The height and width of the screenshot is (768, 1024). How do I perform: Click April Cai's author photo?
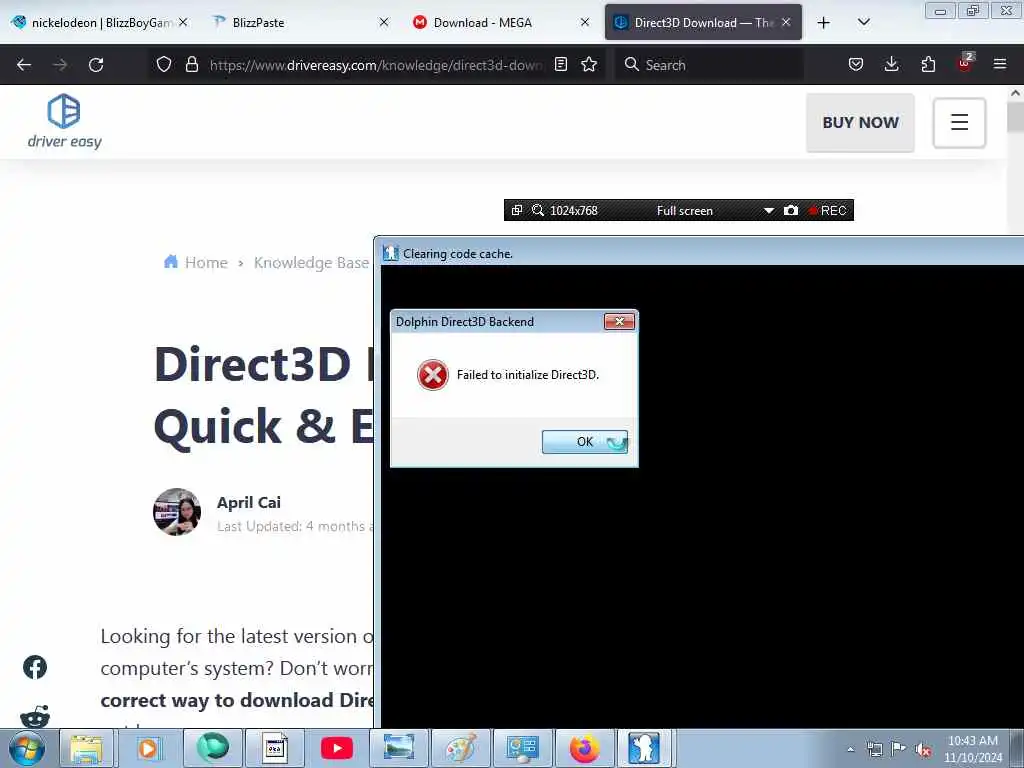177,512
